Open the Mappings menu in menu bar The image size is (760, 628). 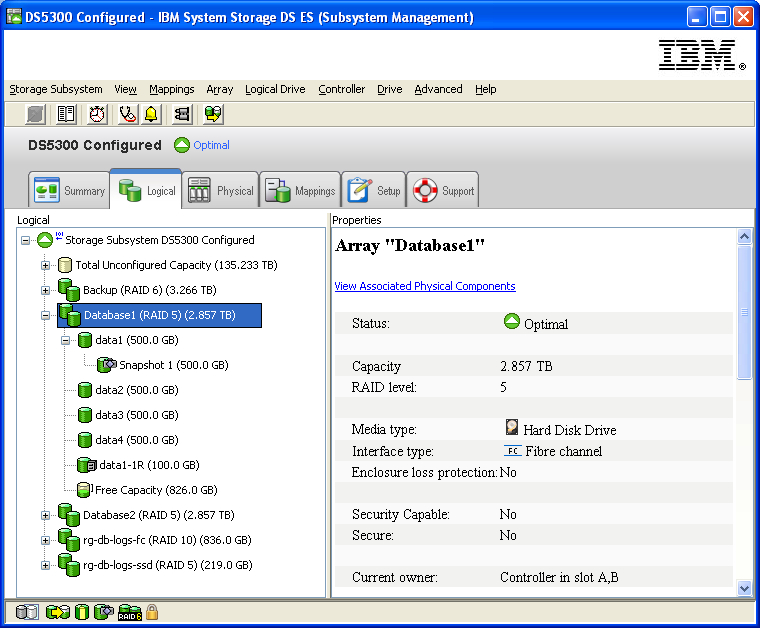172,89
